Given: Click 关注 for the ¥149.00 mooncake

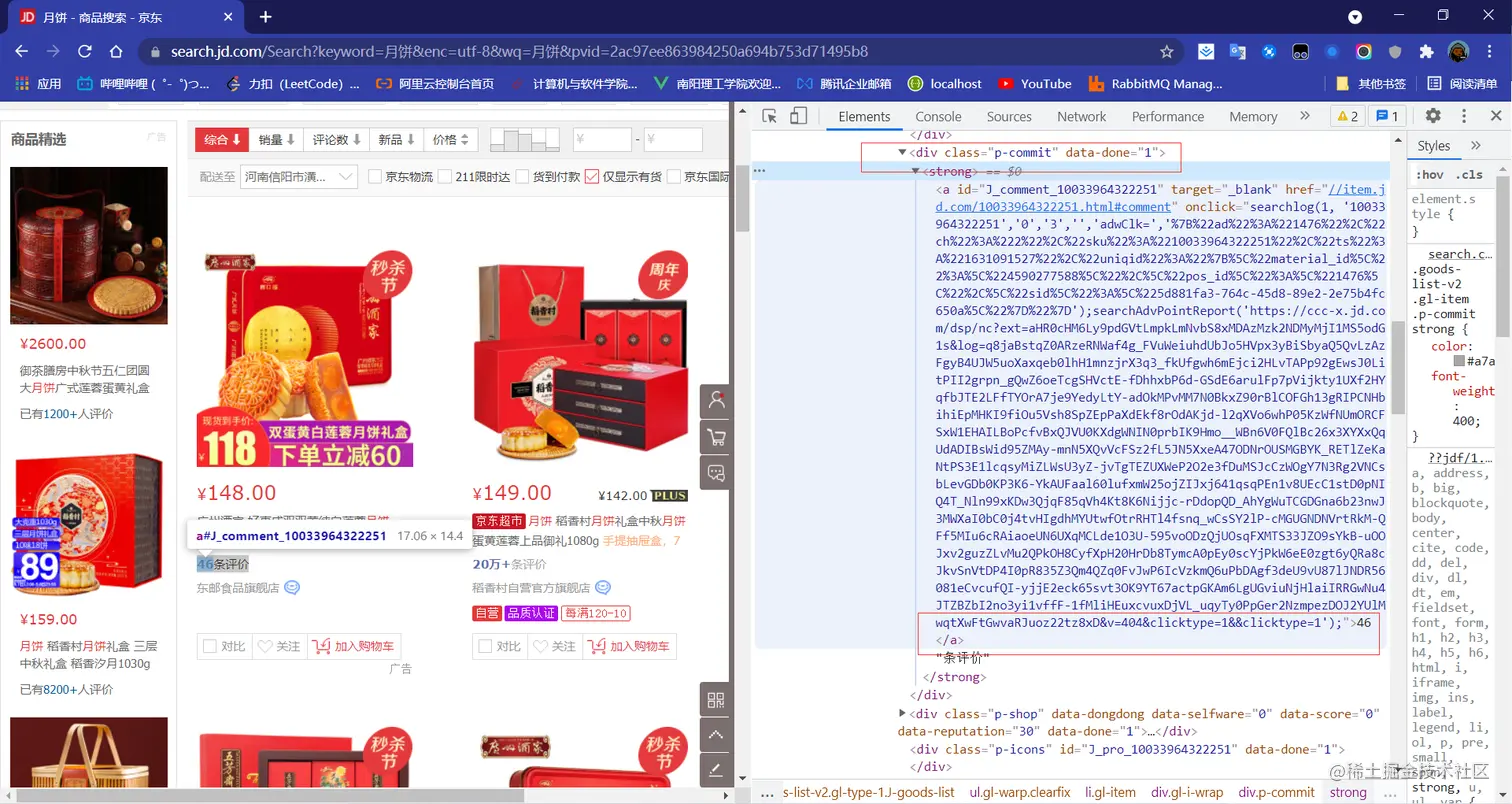Looking at the screenshot, I should click(x=556, y=647).
